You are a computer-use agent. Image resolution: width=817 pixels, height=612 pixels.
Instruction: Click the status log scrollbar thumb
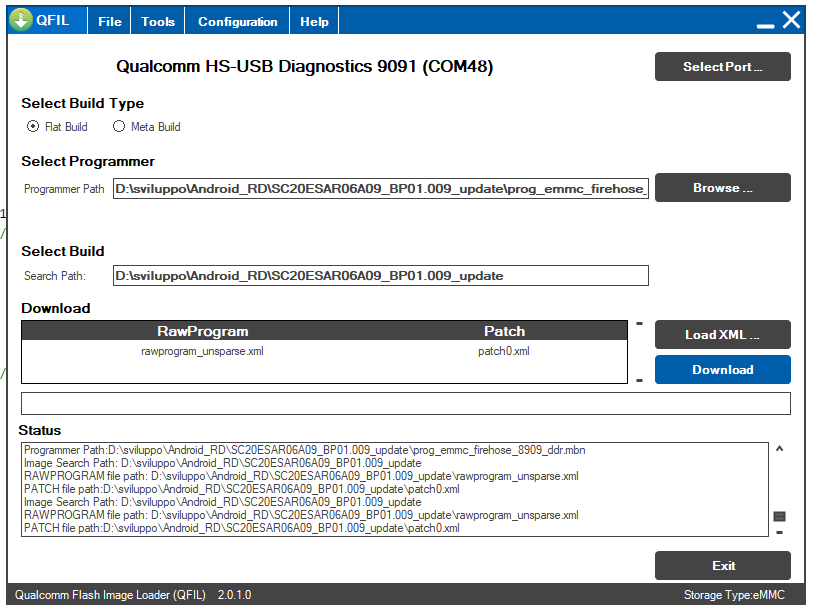(780, 516)
